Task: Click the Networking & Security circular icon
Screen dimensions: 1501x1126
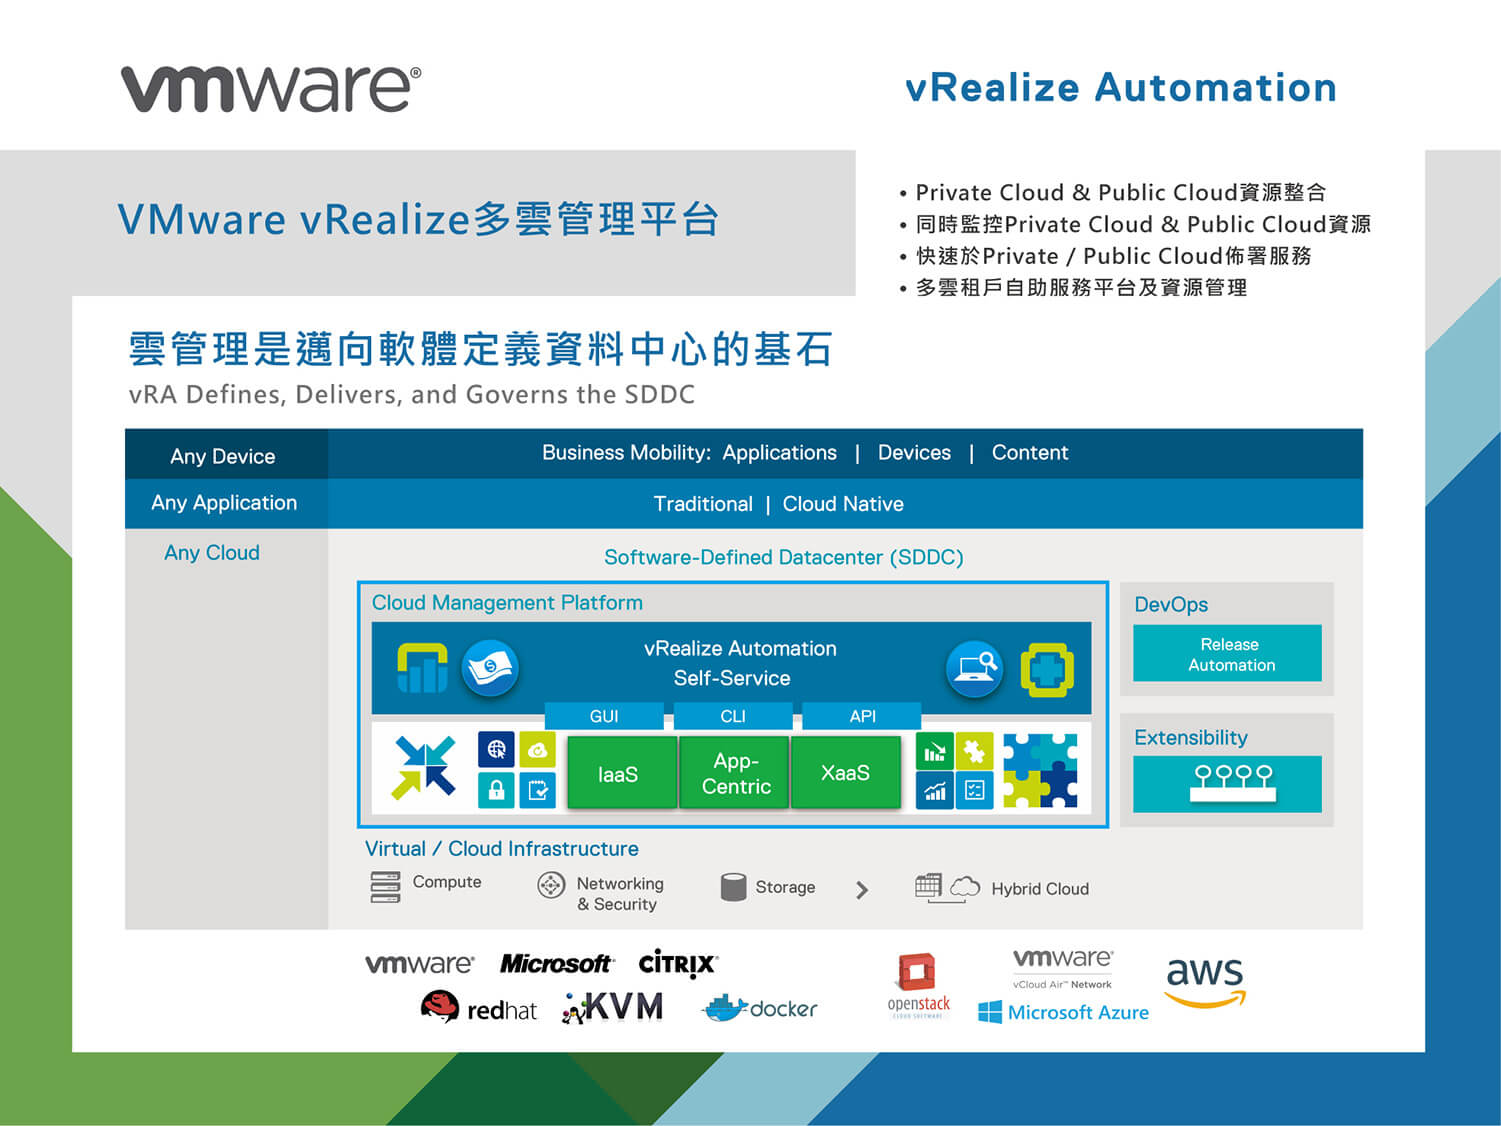Action: [x=551, y=886]
